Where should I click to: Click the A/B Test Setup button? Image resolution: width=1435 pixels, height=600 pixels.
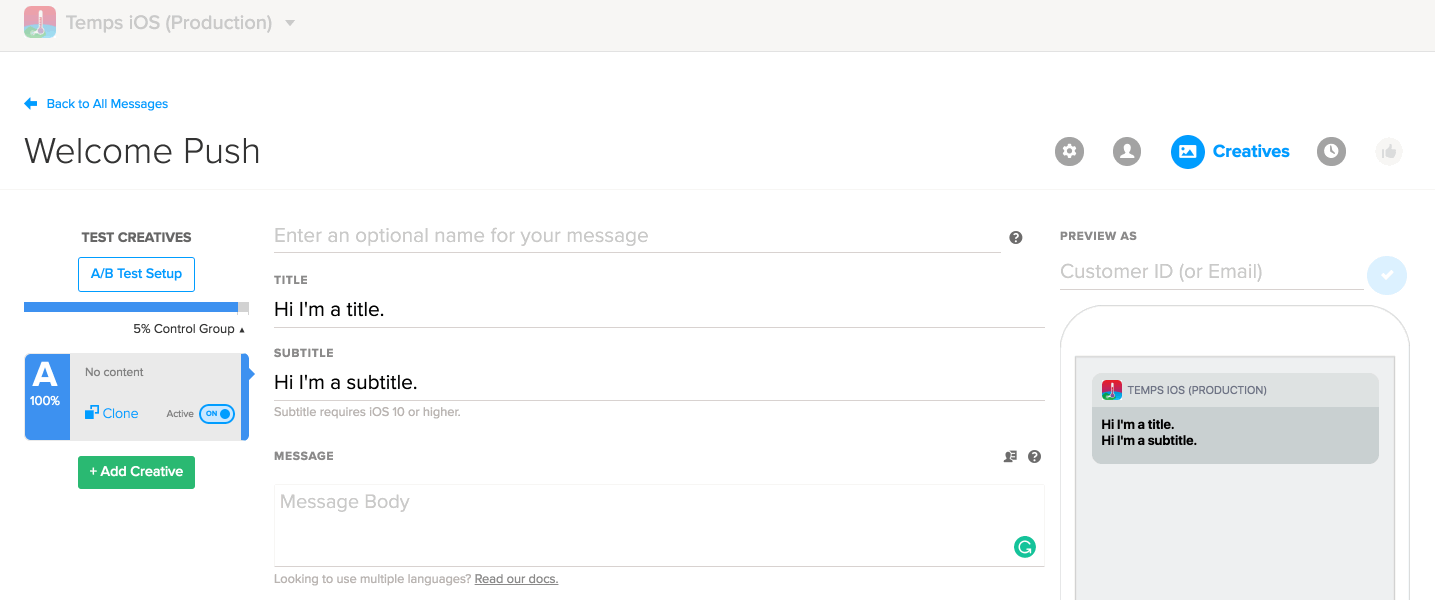pos(136,274)
